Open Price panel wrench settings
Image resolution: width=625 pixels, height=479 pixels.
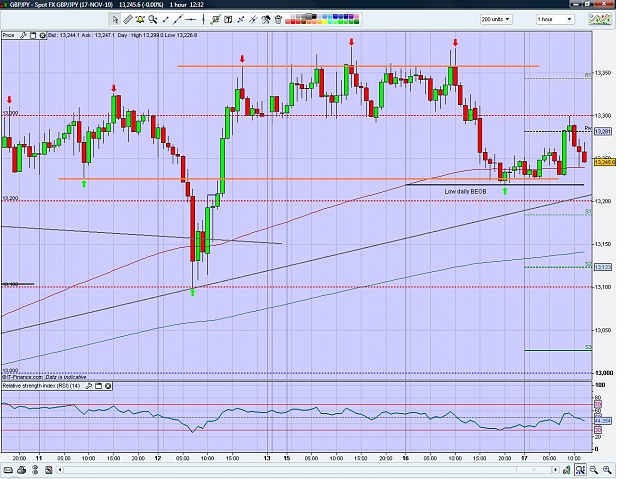[24, 35]
